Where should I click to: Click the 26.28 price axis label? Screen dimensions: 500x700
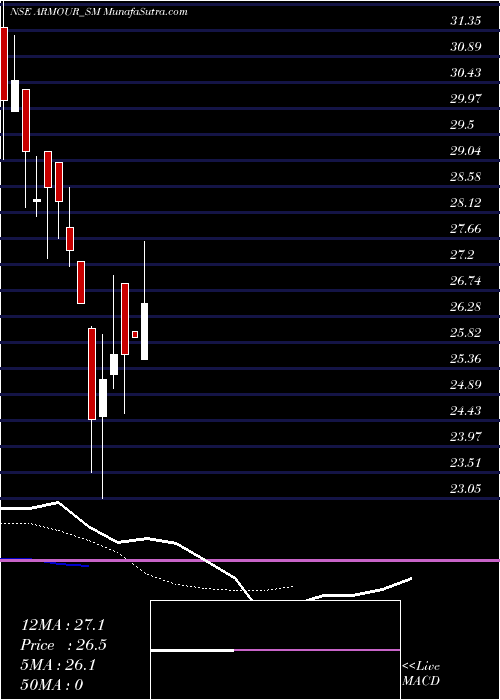466,306
